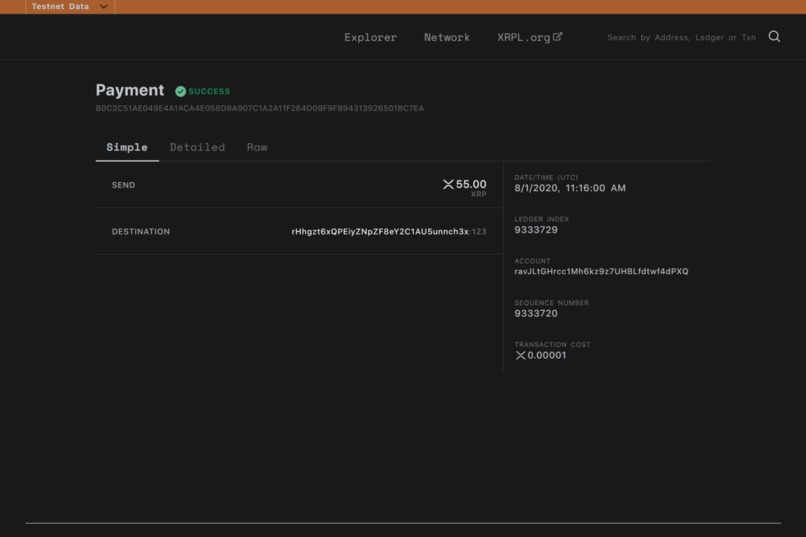The width and height of the screenshot is (806, 537).
Task: Click the transaction cost 0.00001 value
Action: tap(546, 356)
